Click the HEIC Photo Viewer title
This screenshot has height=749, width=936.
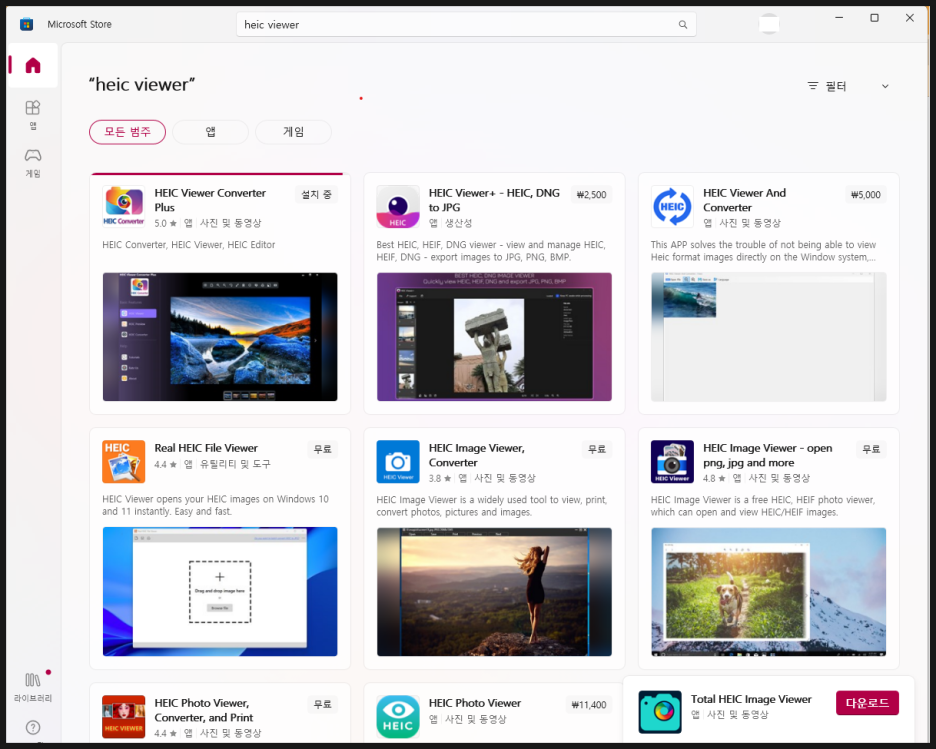[x=475, y=702]
